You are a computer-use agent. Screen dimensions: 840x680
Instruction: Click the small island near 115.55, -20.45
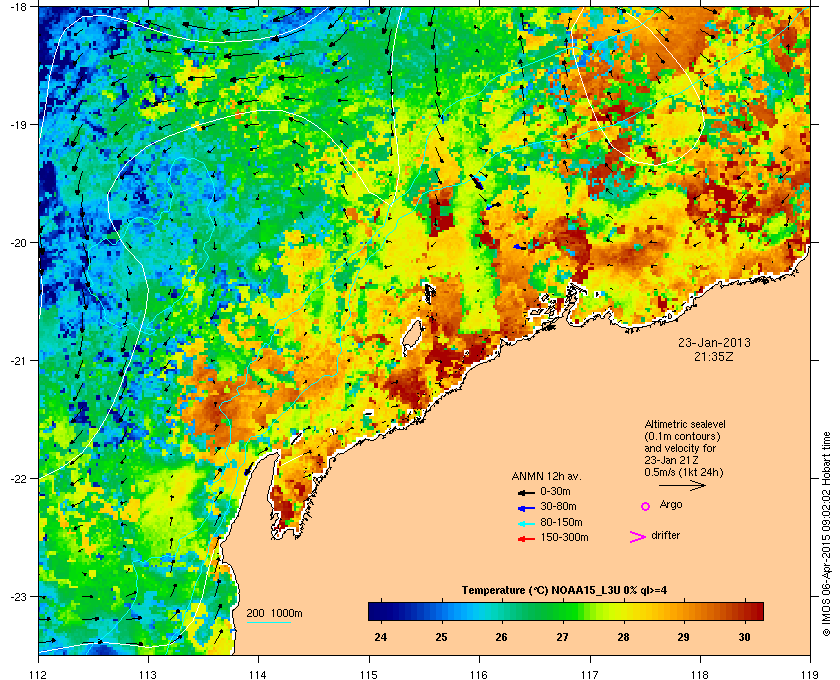click(430, 293)
